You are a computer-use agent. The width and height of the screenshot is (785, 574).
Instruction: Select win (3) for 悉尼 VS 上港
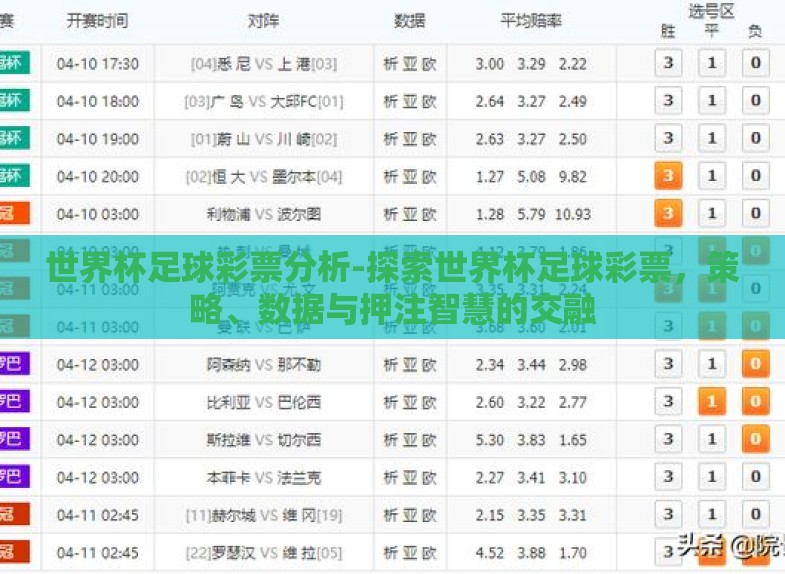click(668, 63)
